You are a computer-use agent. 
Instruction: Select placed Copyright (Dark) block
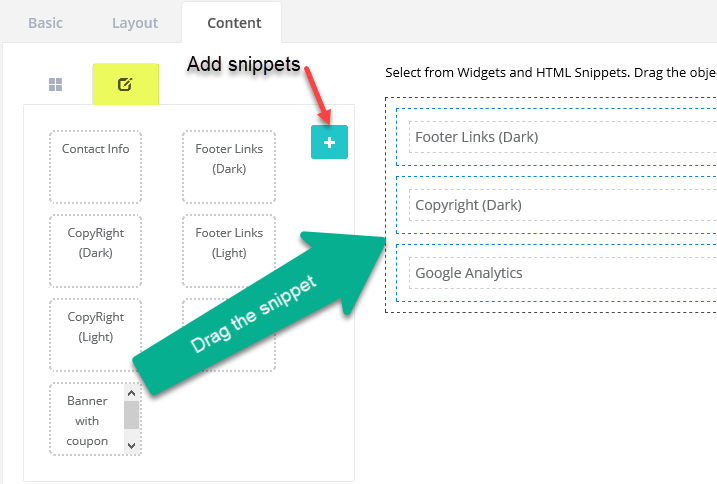[x=562, y=205]
